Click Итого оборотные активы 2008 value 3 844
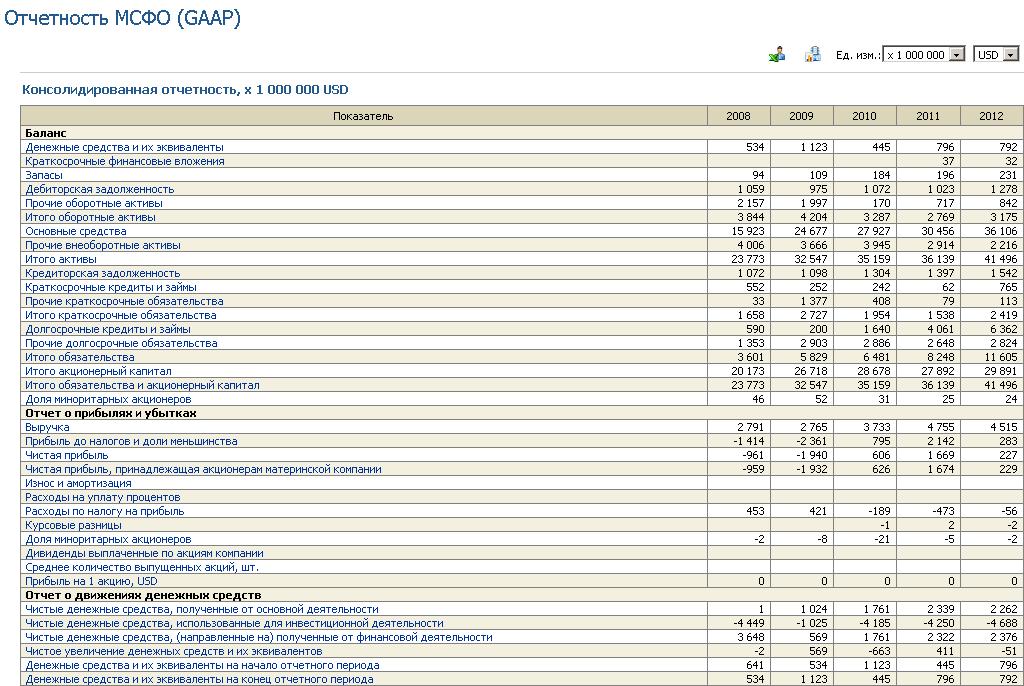The image size is (1024, 686). pyautogui.click(x=750, y=217)
